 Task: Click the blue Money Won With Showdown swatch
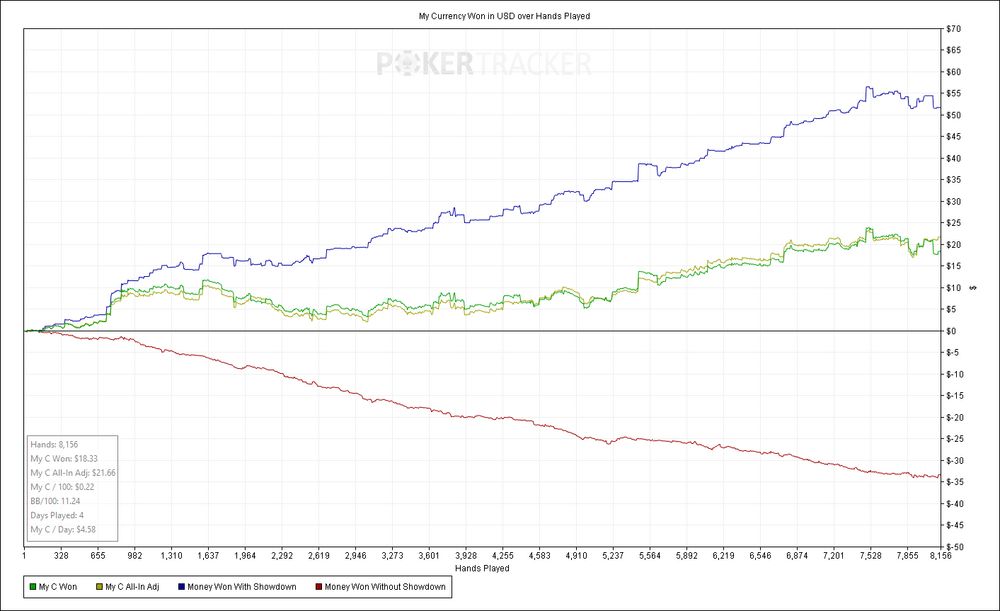pos(181,587)
